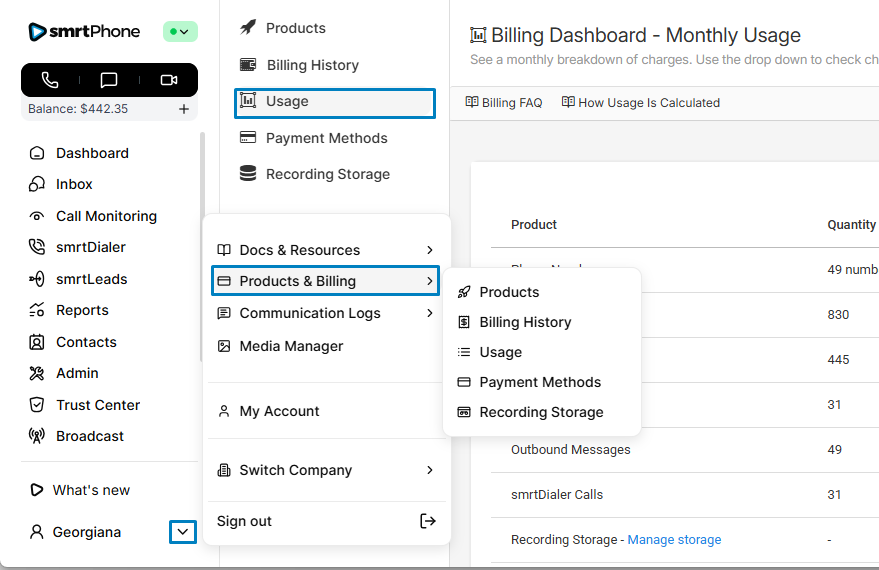Select Billing History in the flyout submenu
The height and width of the screenshot is (570, 879).
[525, 322]
